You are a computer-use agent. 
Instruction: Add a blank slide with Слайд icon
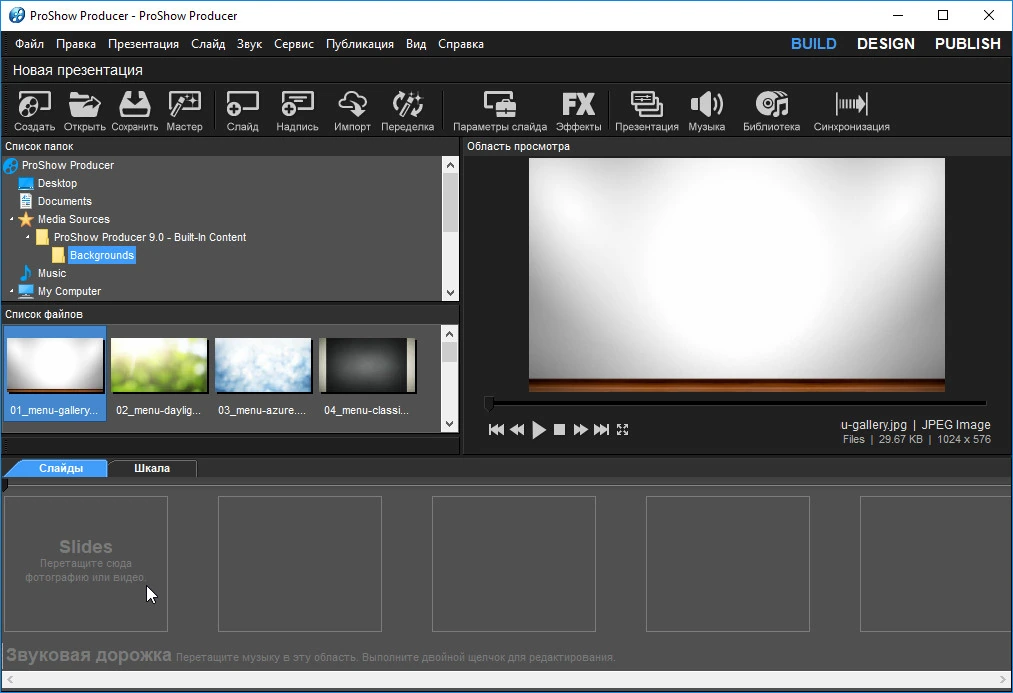(242, 111)
